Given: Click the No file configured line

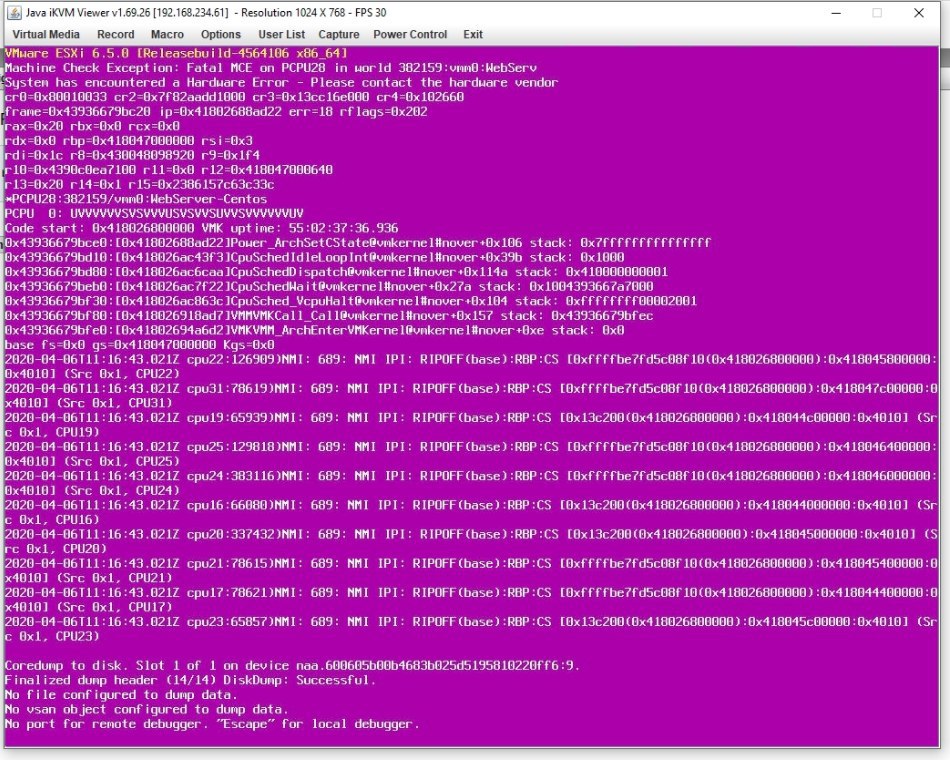Looking at the screenshot, I should pyautogui.click(x=121, y=694).
